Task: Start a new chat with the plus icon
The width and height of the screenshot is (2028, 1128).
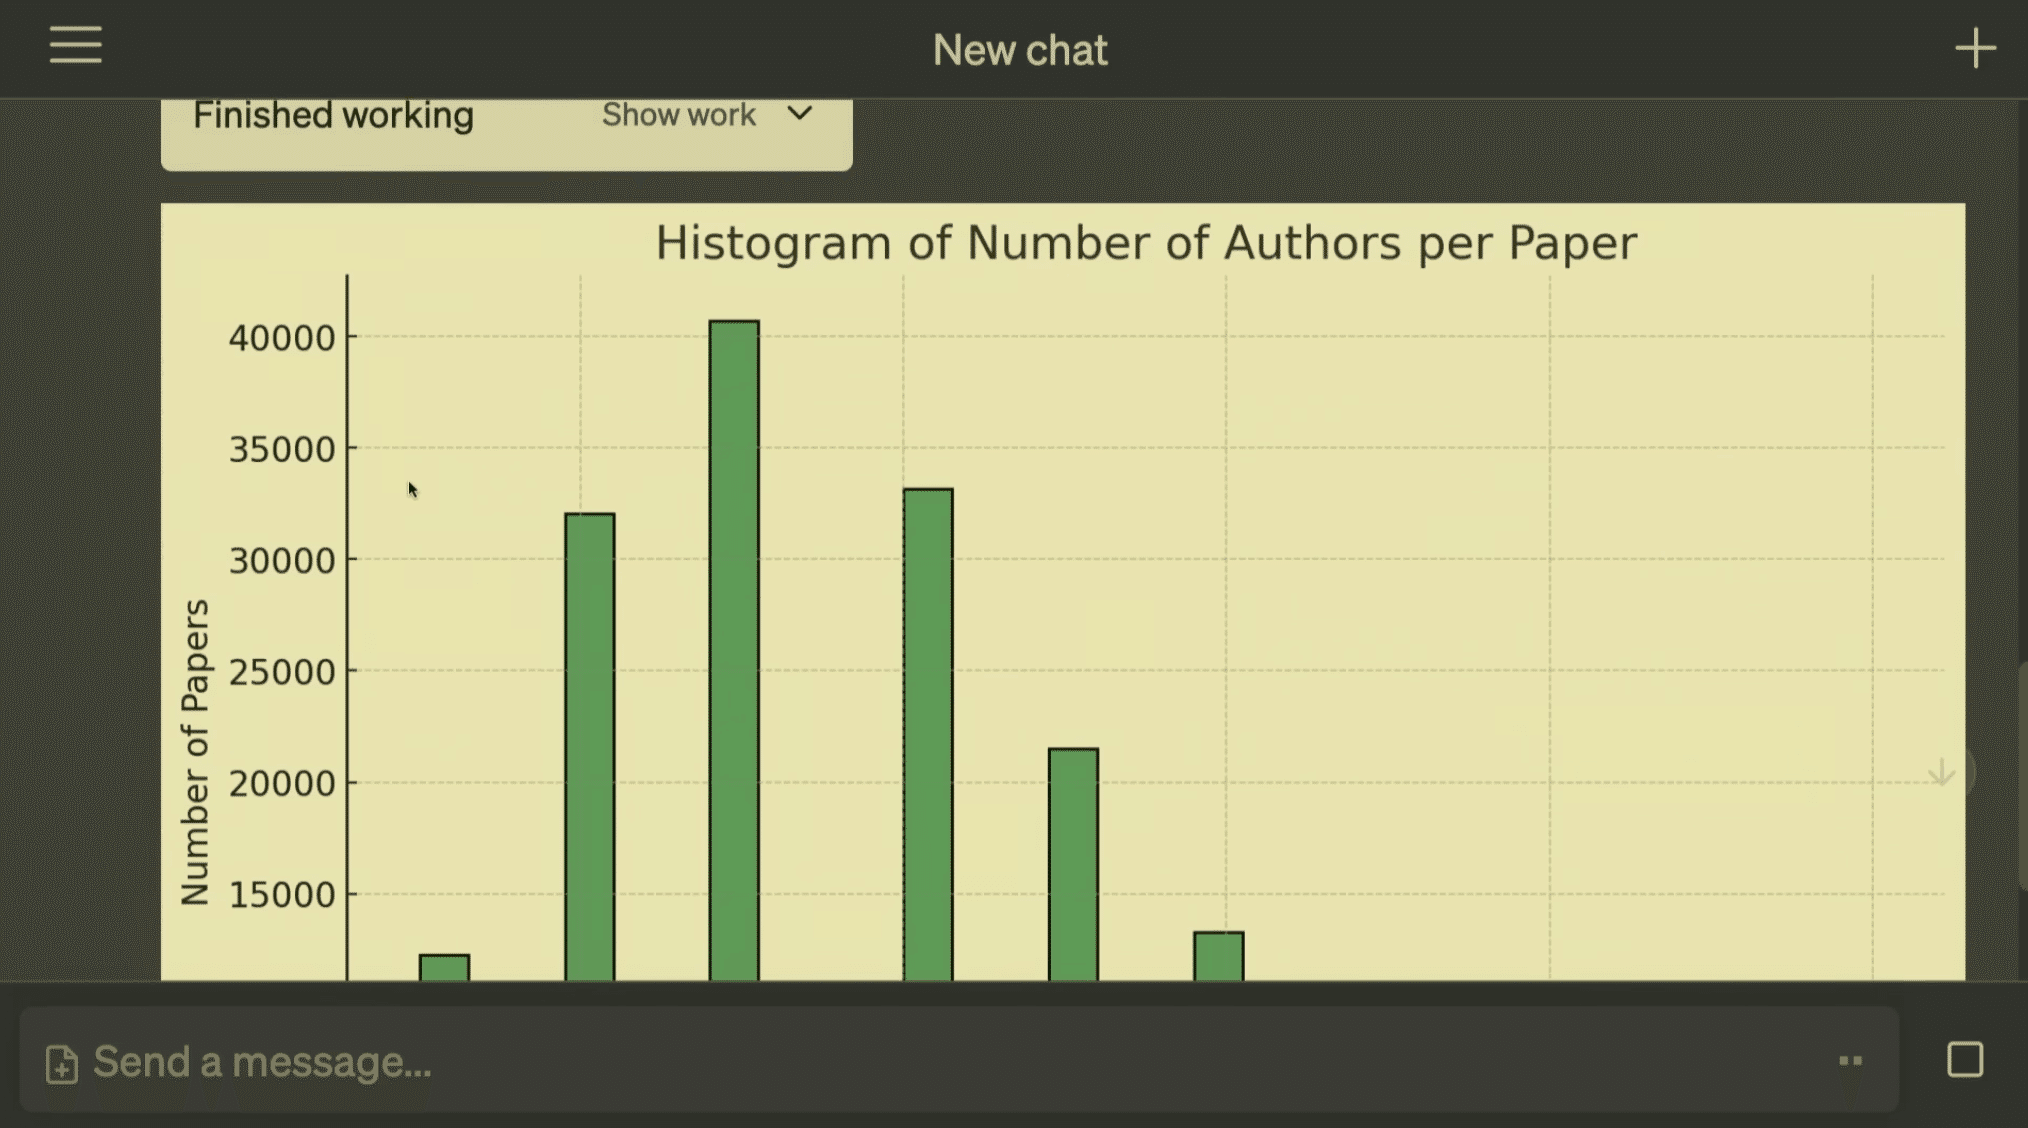Action: tap(1975, 48)
